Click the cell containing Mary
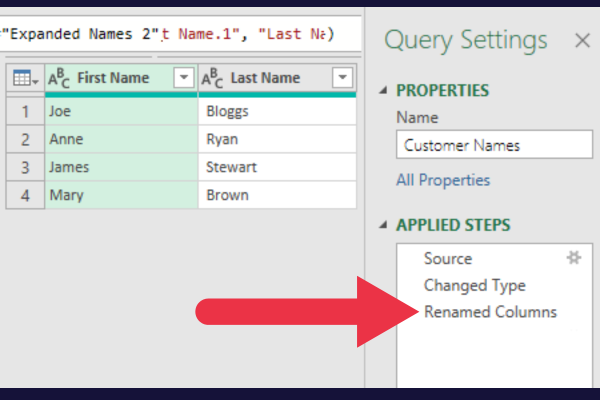This screenshot has height=400, width=600. click(121, 195)
